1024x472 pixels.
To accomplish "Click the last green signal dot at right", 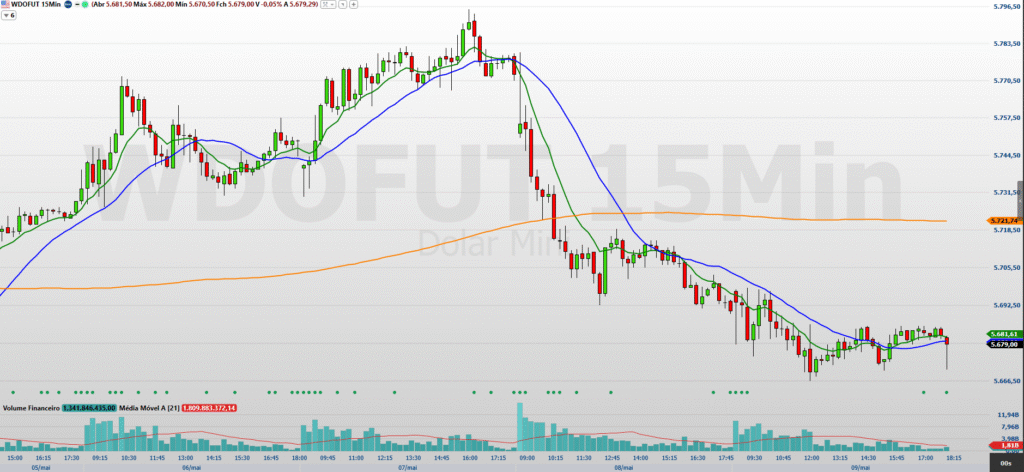I will click(946, 392).
